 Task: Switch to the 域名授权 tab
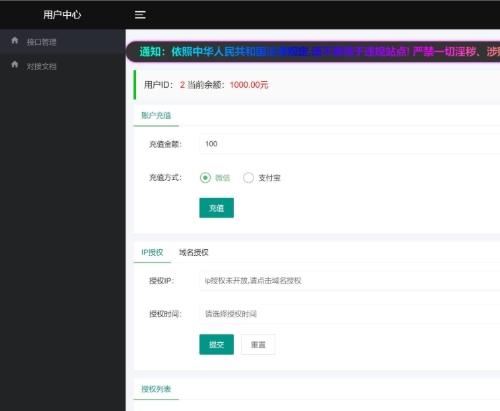[194, 252]
